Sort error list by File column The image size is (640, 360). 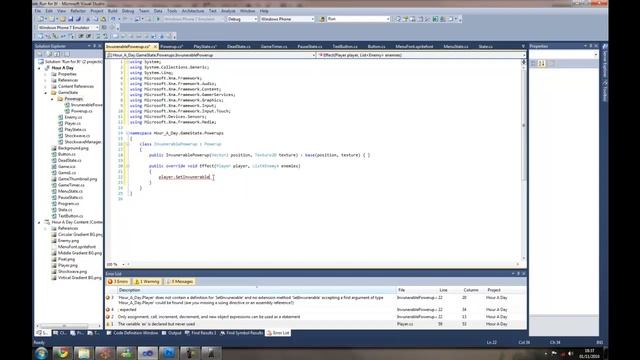tap(416, 290)
